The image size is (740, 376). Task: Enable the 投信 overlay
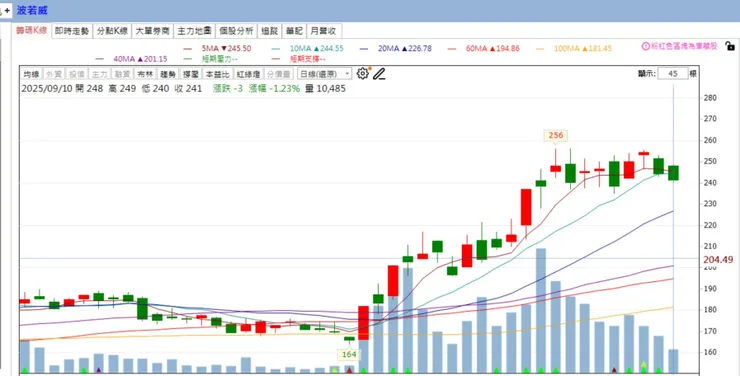[77, 74]
